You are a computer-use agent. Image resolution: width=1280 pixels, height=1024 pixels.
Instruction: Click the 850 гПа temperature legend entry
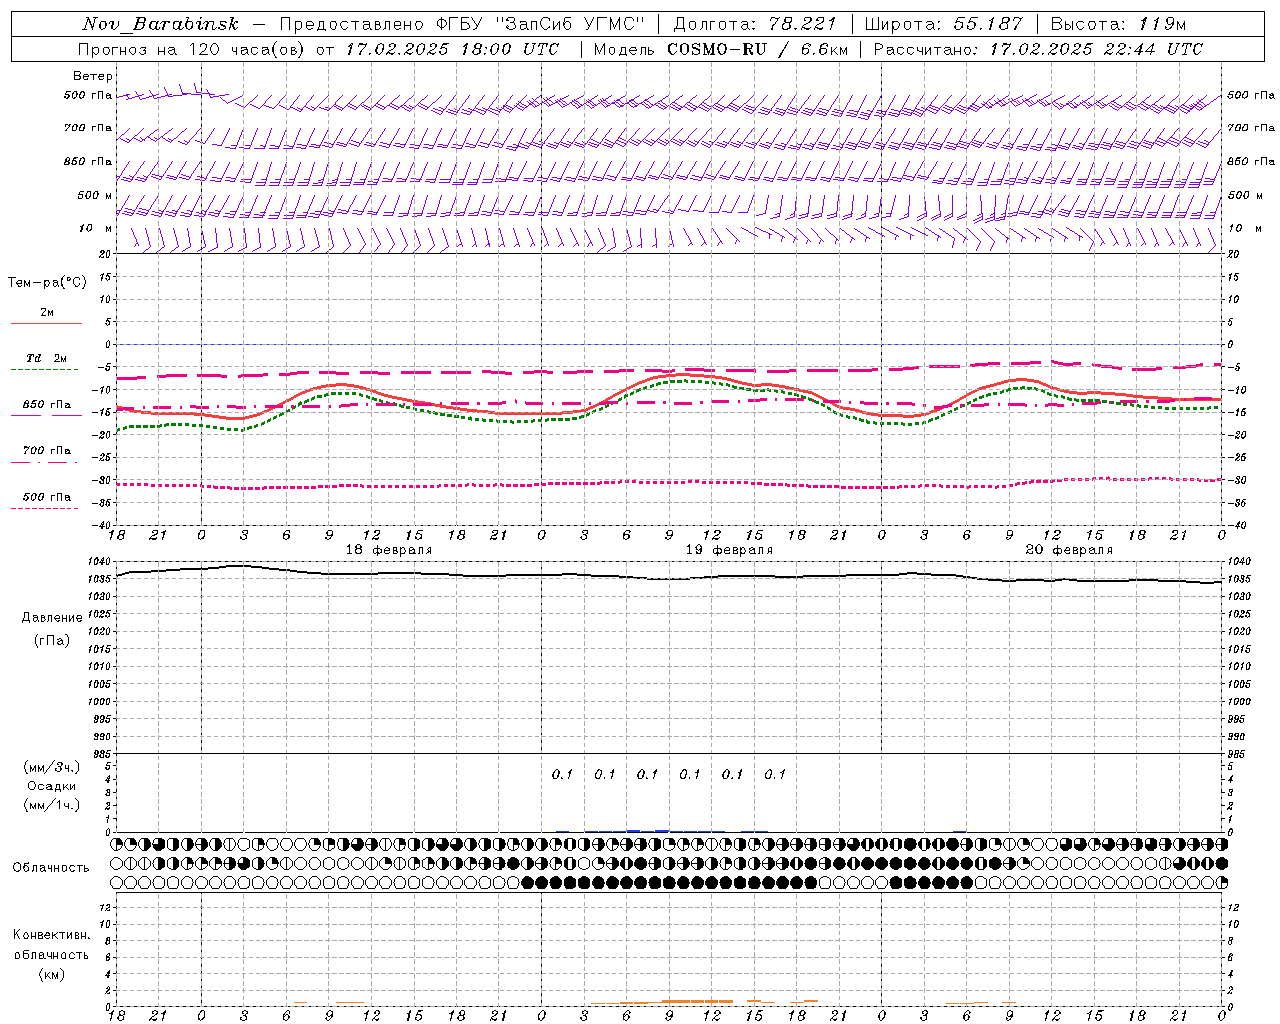47,405
